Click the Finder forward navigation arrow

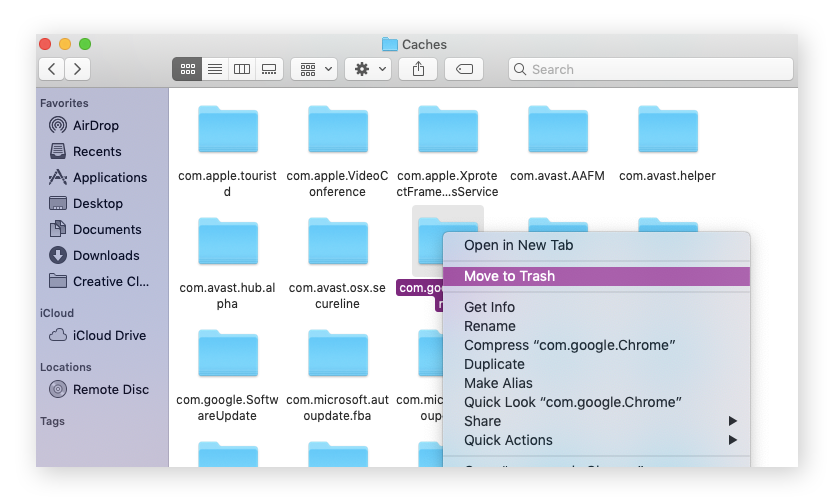[77, 69]
